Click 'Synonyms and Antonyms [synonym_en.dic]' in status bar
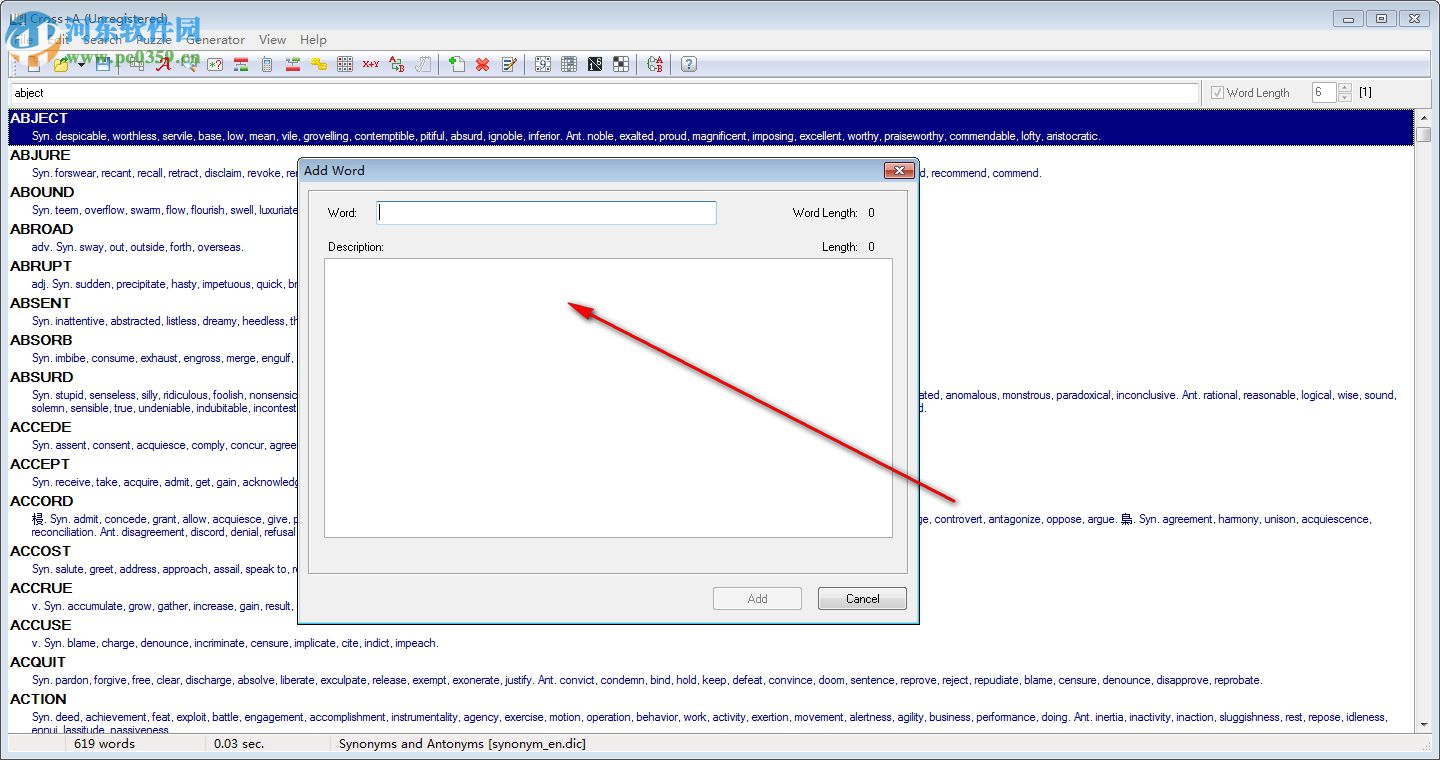This screenshot has height=760, width=1440. pos(462,744)
